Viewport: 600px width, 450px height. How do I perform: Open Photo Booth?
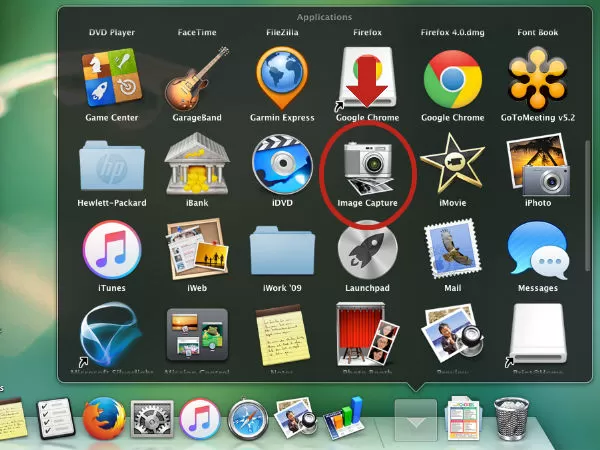tap(367, 335)
